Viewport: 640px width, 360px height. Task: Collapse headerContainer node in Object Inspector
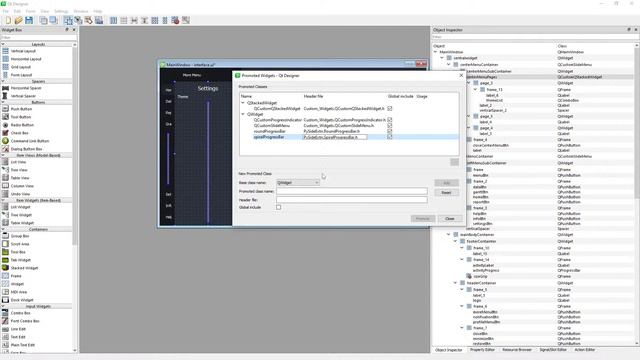click(455, 283)
